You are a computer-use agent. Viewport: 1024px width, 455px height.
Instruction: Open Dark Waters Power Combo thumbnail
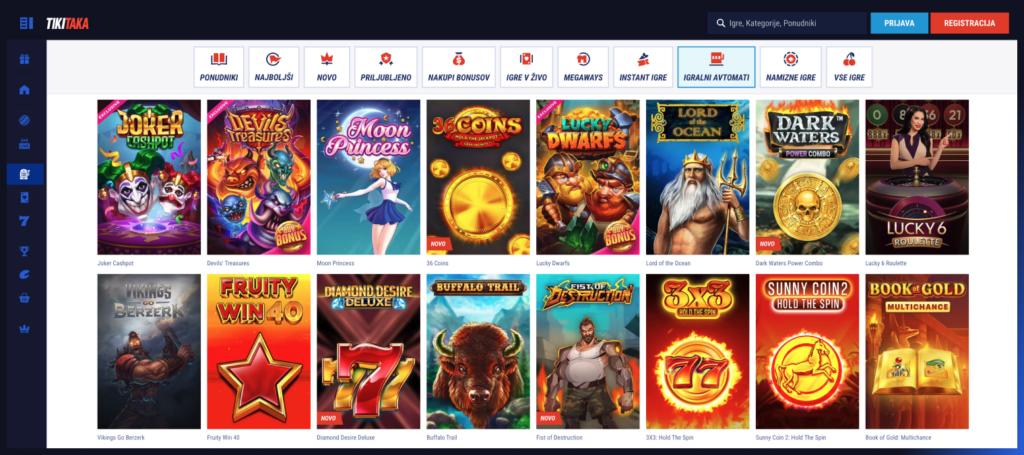click(x=807, y=177)
